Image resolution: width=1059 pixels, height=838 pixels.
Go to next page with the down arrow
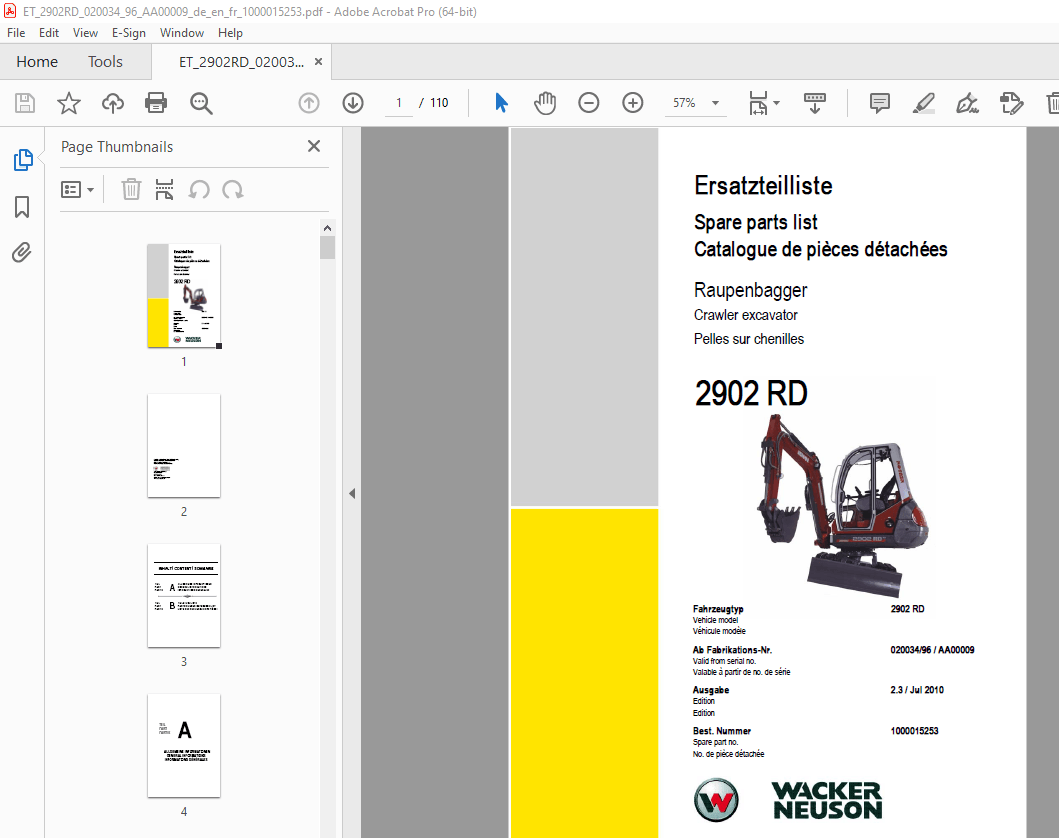(352, 103)
